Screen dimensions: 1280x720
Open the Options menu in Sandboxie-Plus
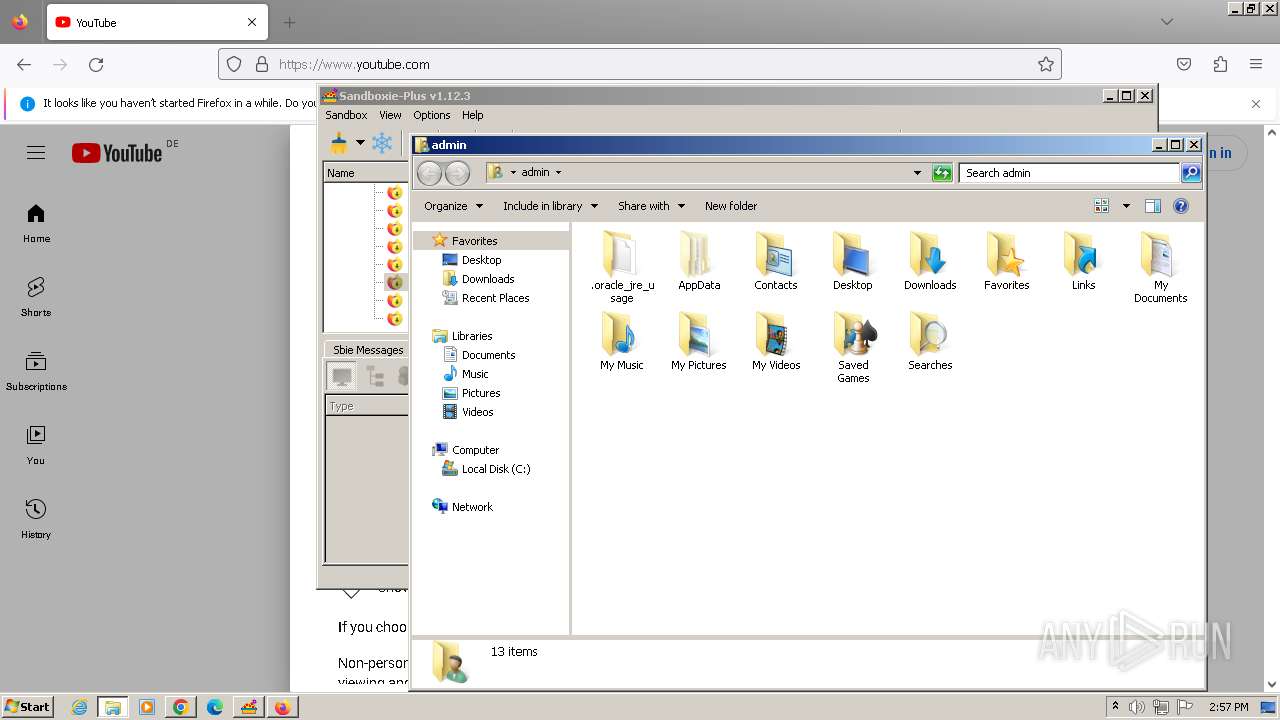pyautogui.click(x=432, y=115)
